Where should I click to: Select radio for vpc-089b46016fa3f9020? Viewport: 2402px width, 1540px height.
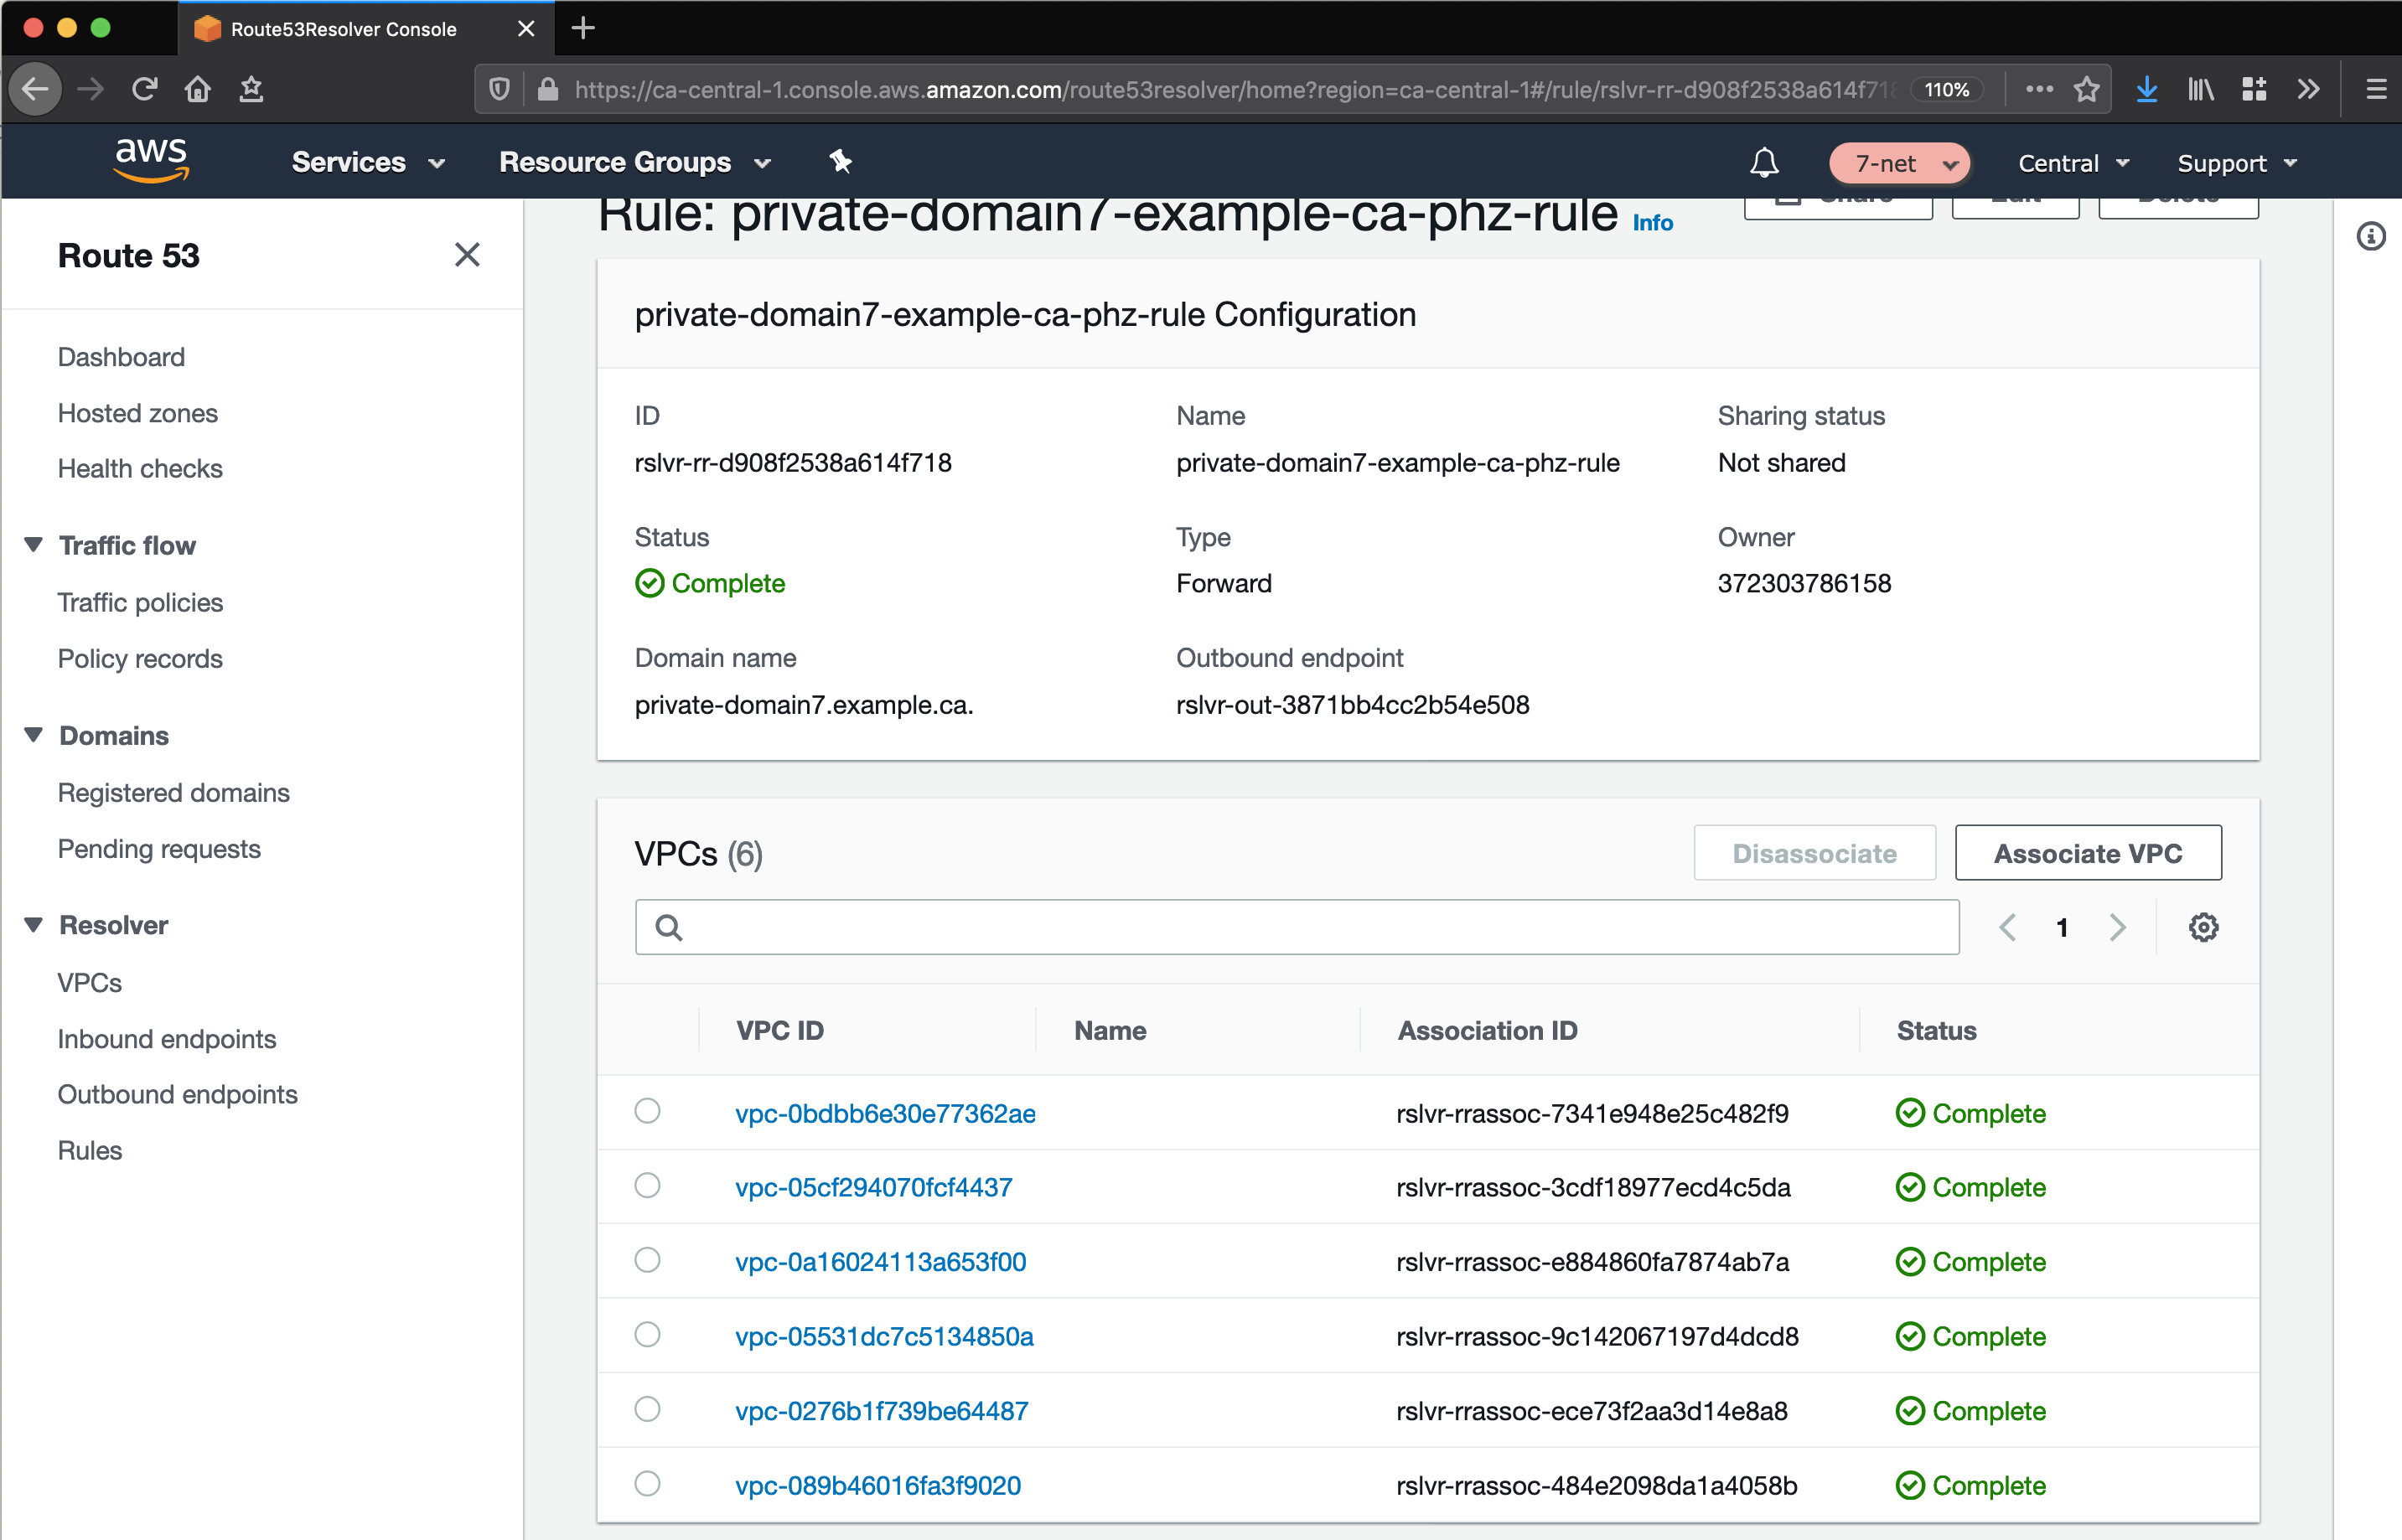648,1483
